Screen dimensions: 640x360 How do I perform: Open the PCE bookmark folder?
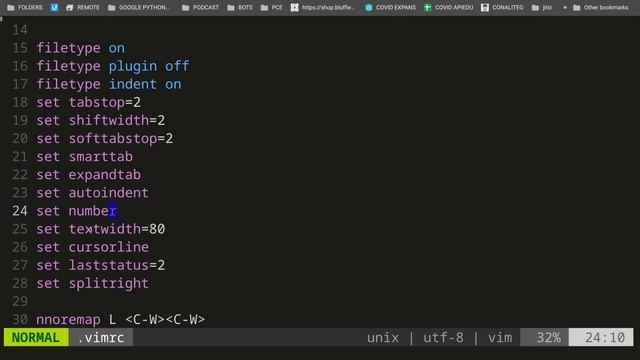tap(271, 7)
